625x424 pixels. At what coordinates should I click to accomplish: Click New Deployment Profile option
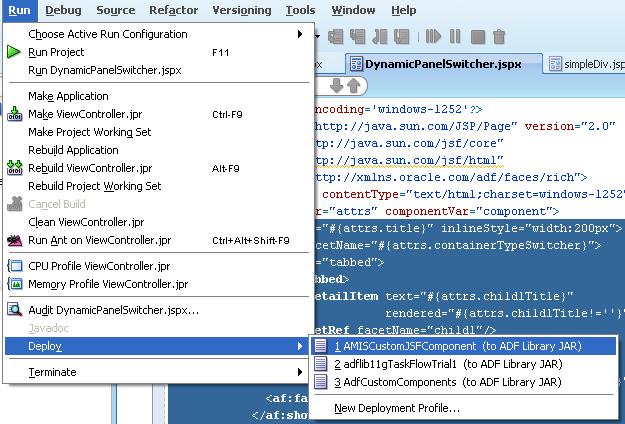coord(396,408)
